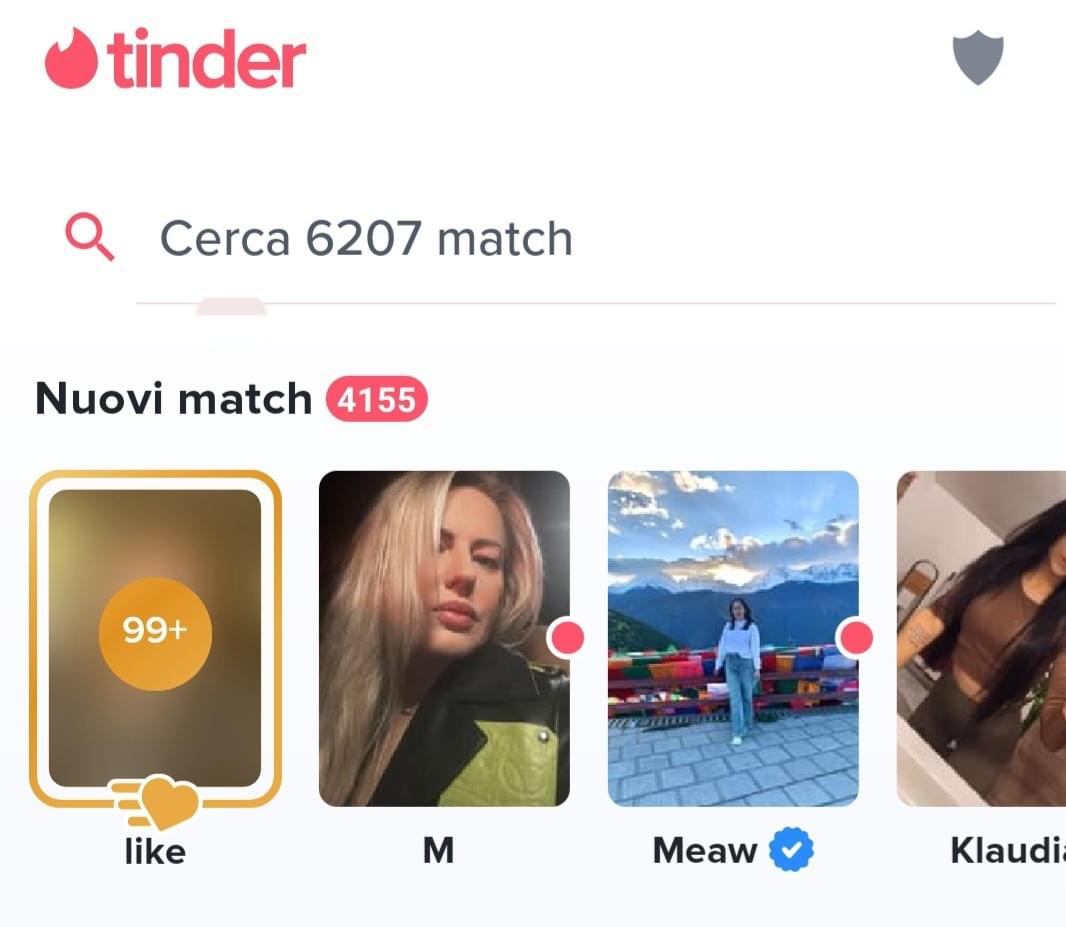Click the Cerca 6207 match search field
This screenshot has height=927, width=1066.
(595, 239)
